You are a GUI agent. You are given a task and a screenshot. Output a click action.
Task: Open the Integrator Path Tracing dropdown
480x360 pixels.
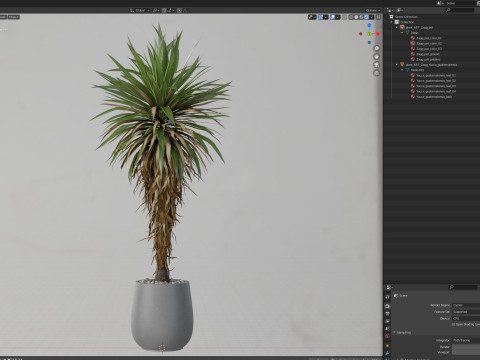coord(466,340)
